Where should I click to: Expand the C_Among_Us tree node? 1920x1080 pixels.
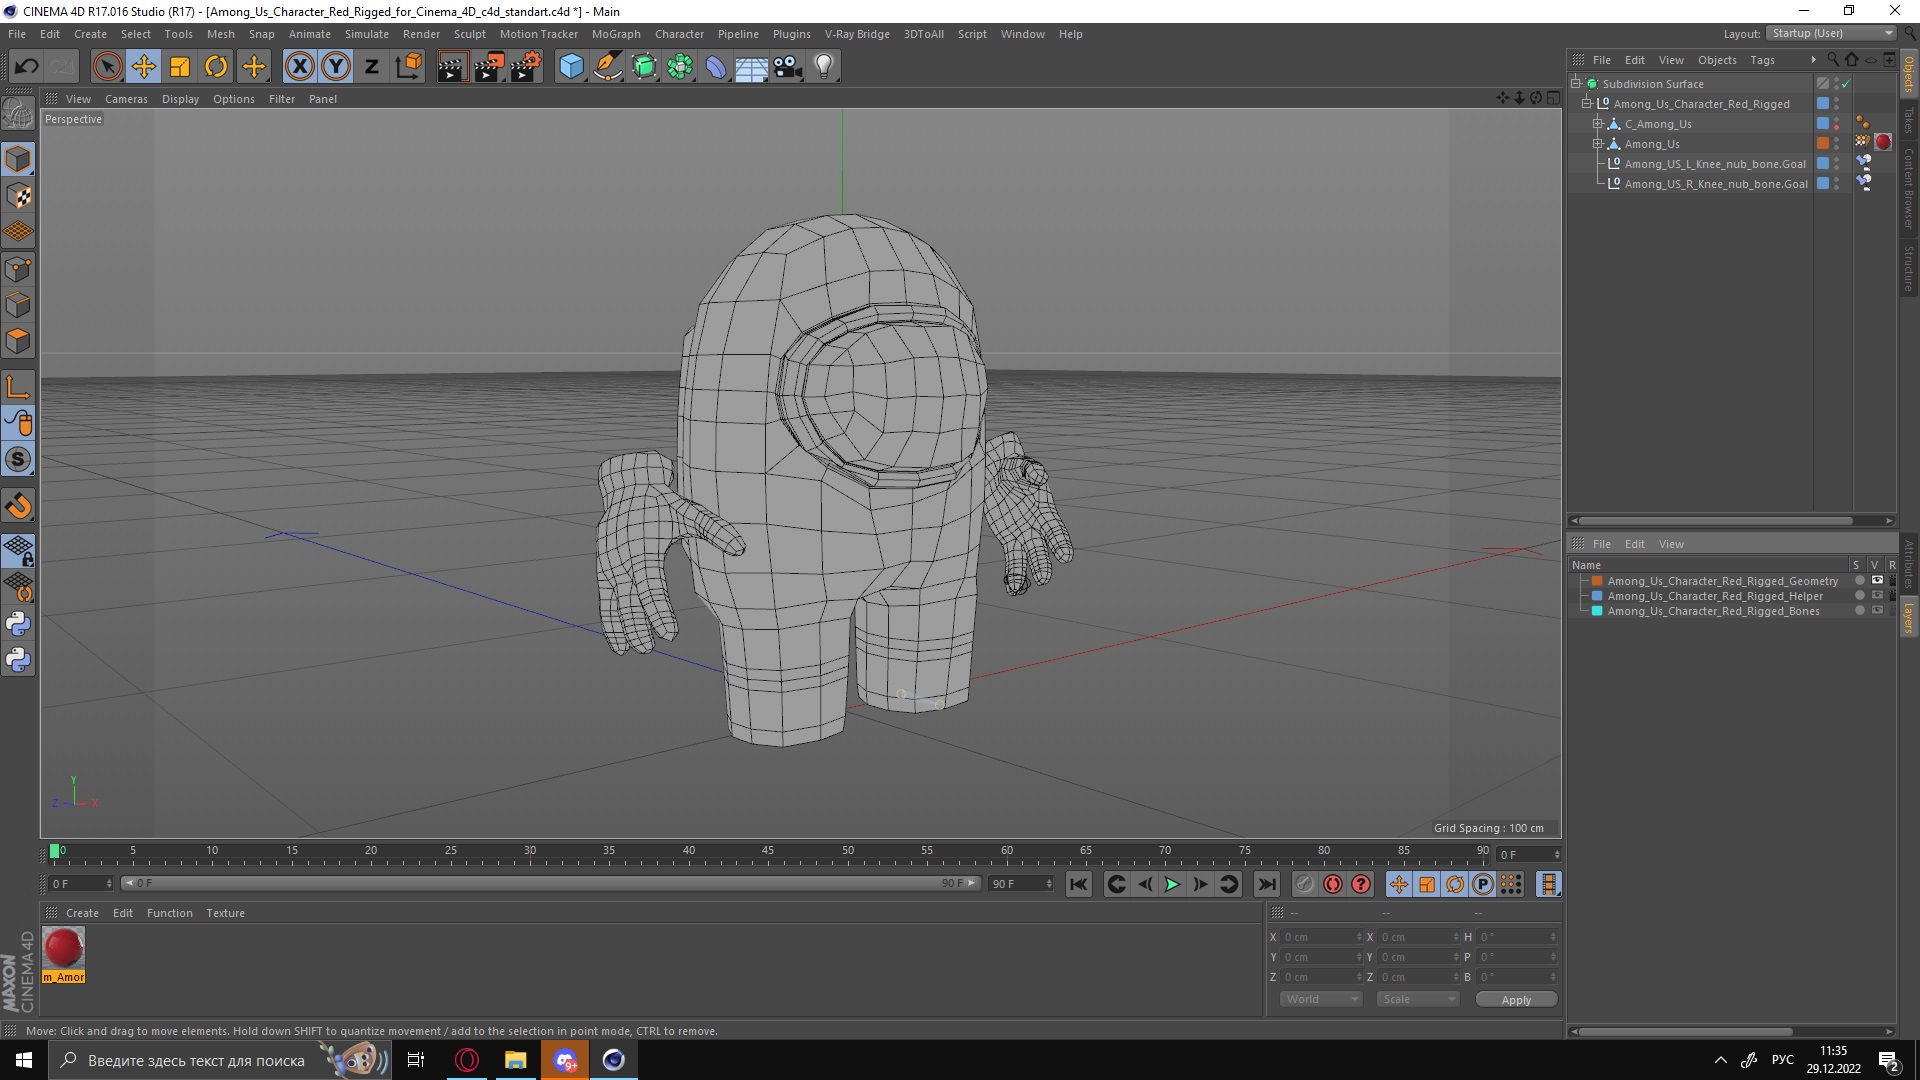pyautogui.click(x=1598, y=124)
